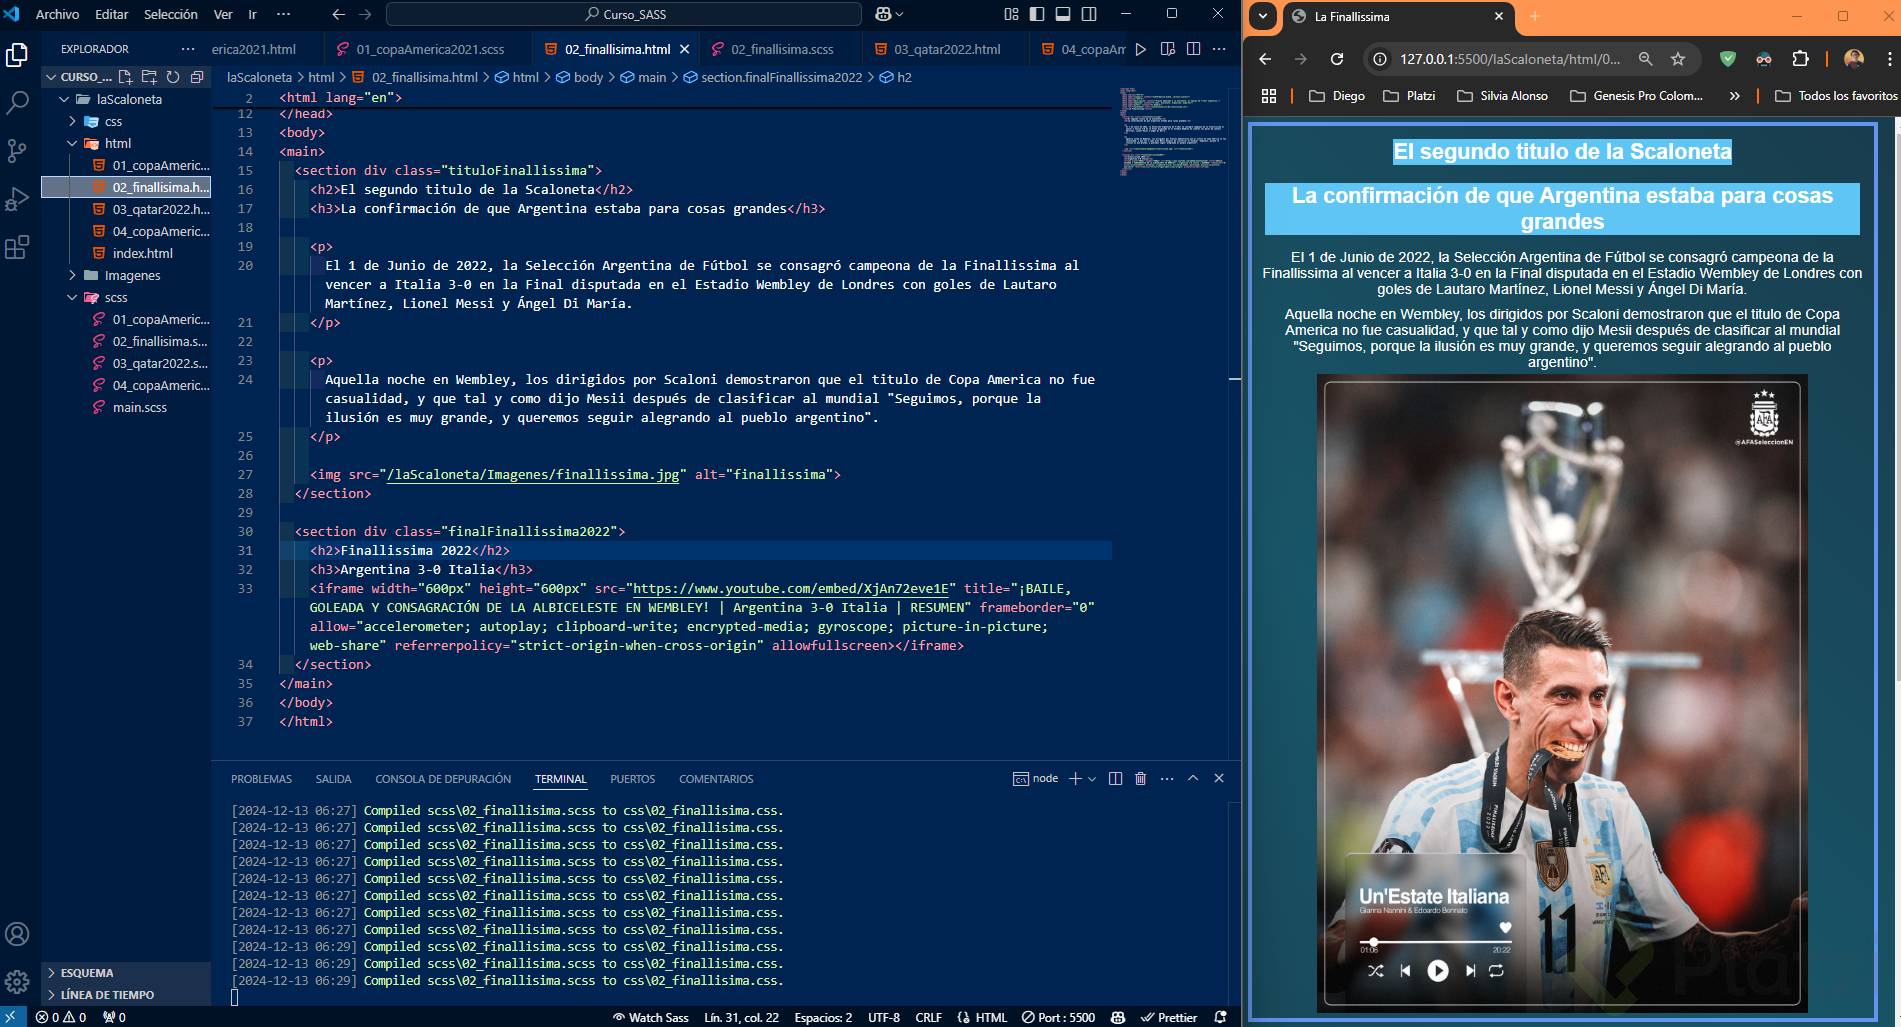The height and width of the screenshot is (1027, 1901).
Task: Collapse all folders in the Explorer
Action: (197, 77)
